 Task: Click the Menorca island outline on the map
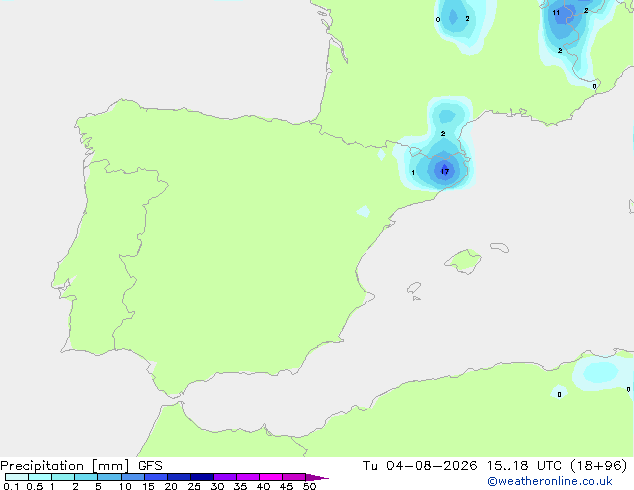click(x=500, y=247)
